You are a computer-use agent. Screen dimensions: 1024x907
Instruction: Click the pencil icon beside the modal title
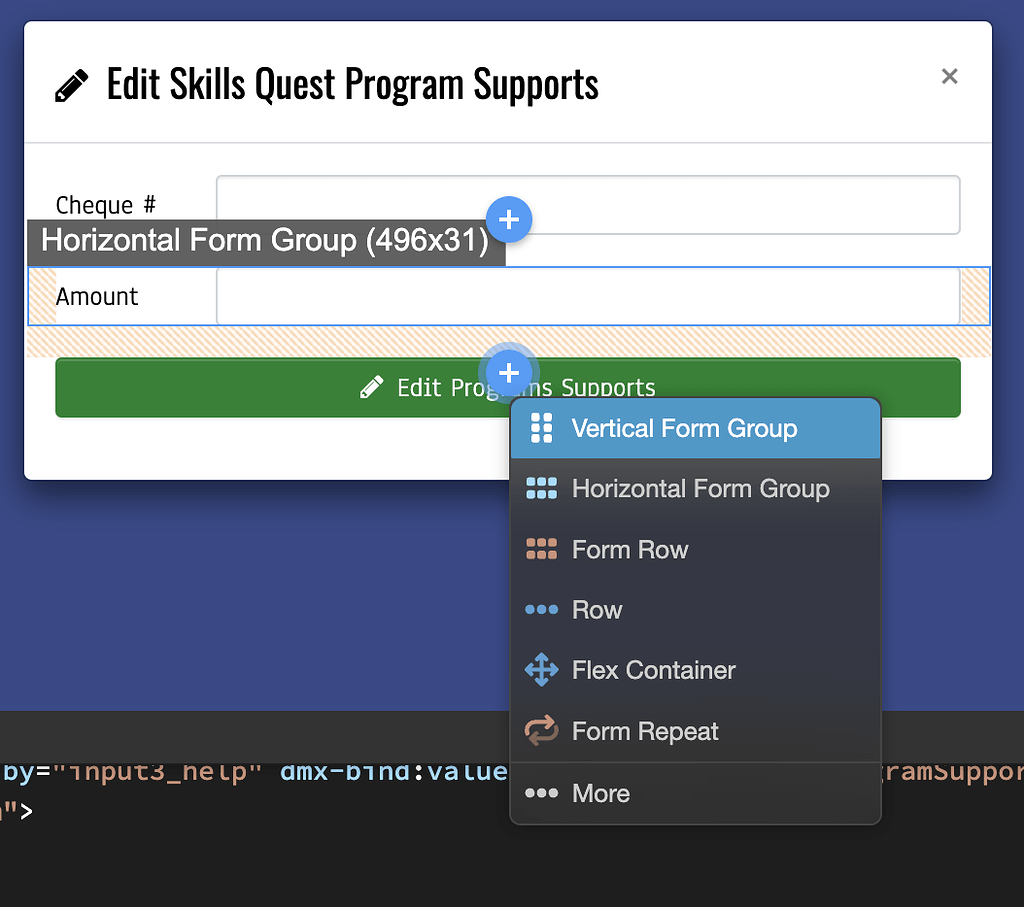coord(69,84)
